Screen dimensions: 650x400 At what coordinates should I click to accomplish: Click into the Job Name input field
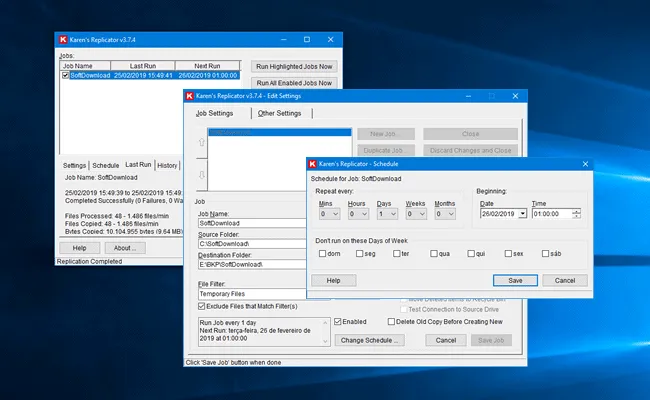click(x=252, y=223)
